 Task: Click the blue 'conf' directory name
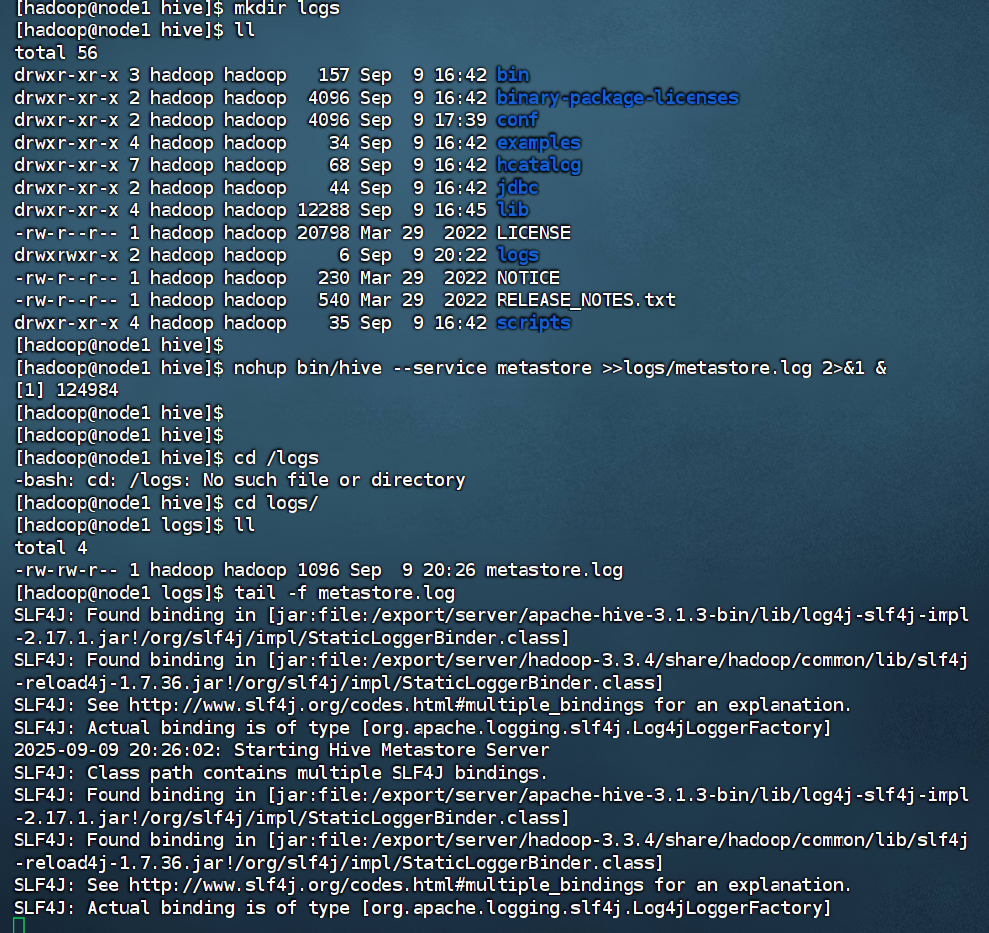517,120
